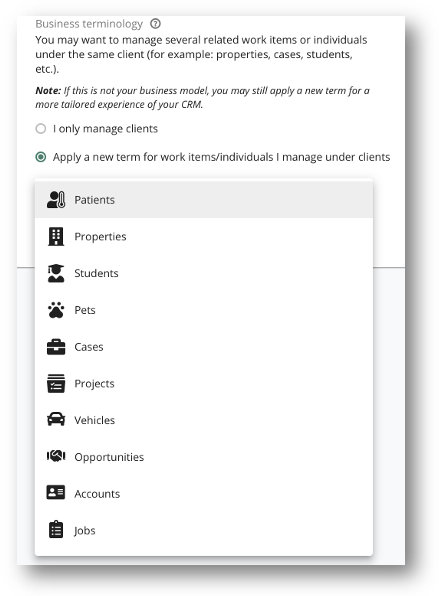Click the Opportunities handshake icon
This screenshot has height=596, width=439.
tap(56, 456)
